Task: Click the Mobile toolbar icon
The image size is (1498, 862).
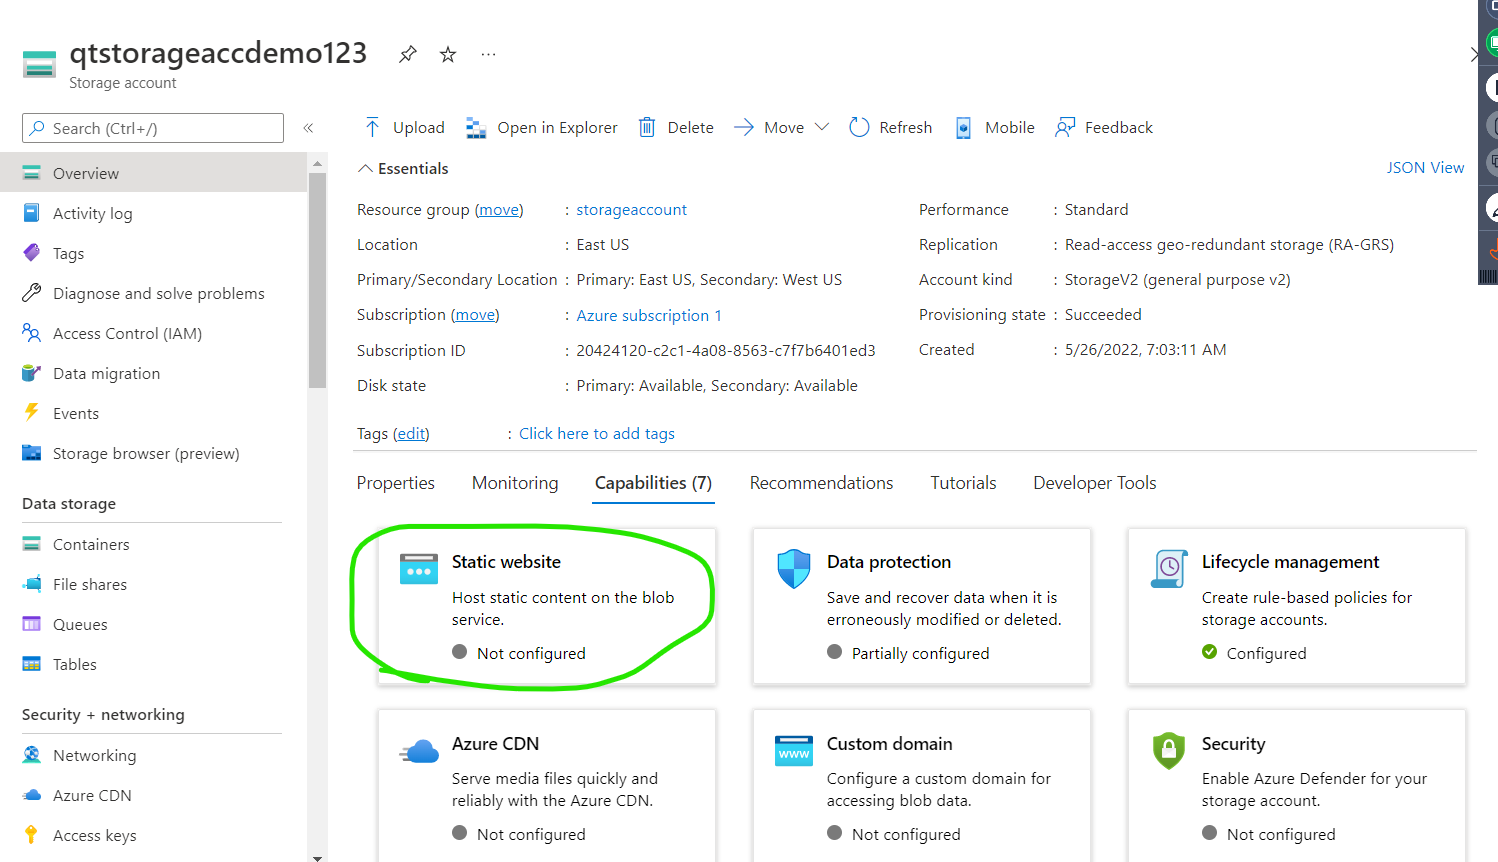Action: pyautogui.click(x=963, y=127)
